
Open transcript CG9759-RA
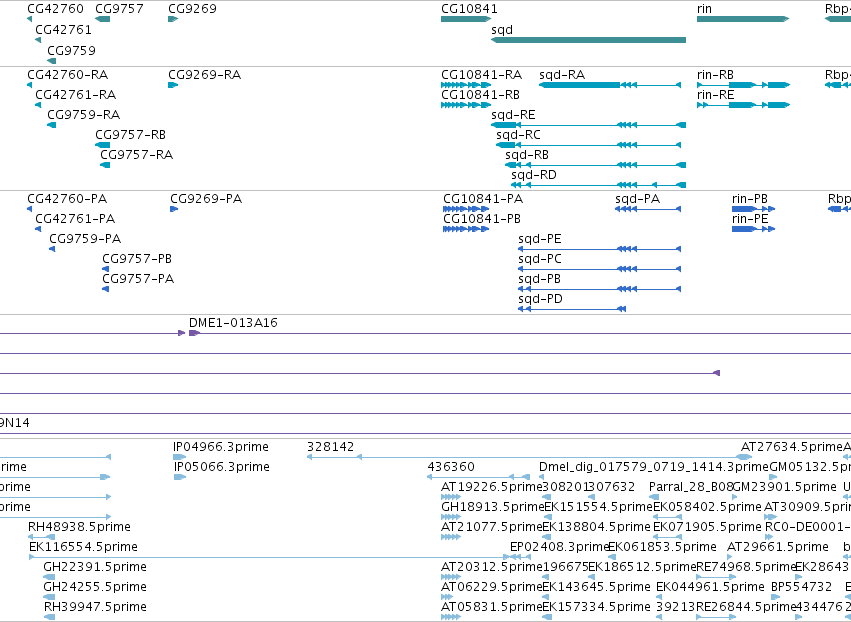coord(84,115)
